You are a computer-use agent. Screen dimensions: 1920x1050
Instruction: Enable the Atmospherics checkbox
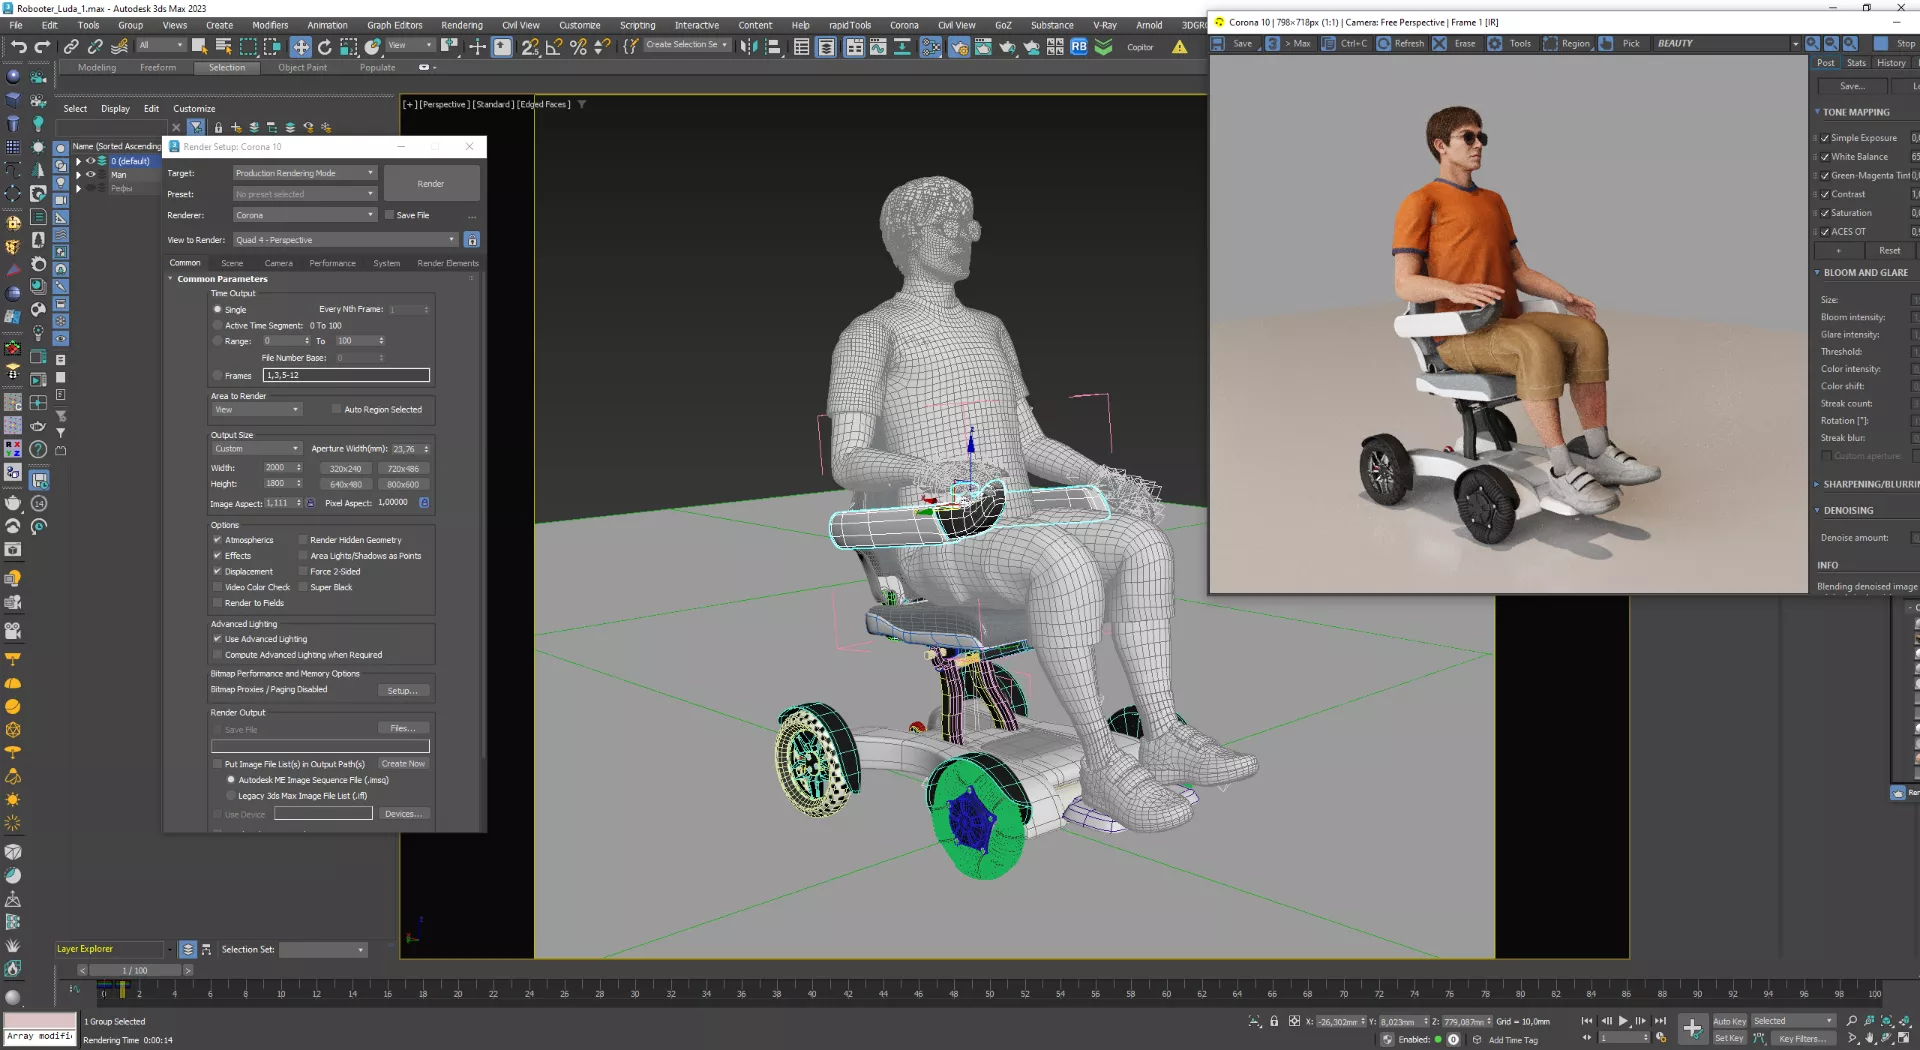[217, 540]
